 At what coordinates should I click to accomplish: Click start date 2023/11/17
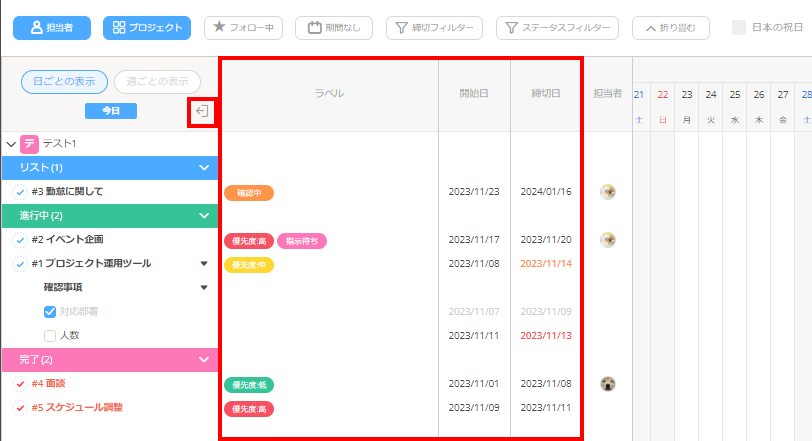coord(474,240)
